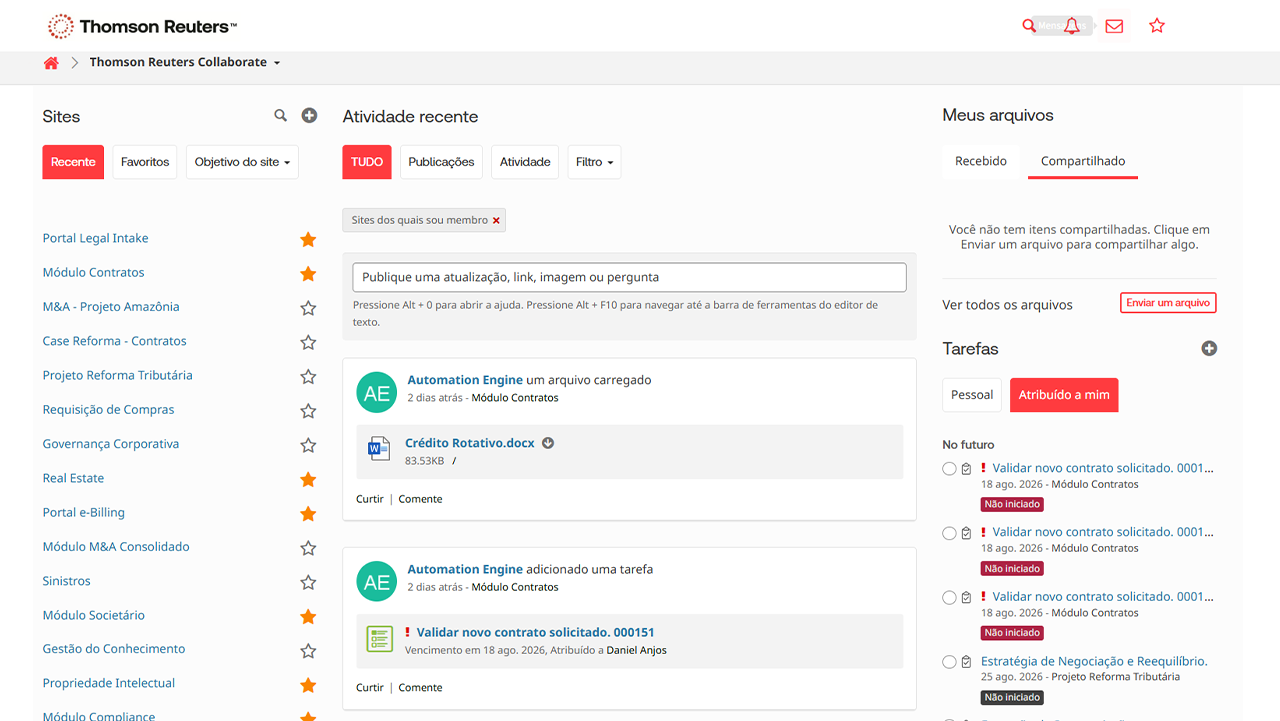Like the Crédito Rotativo post with Curtir
The height and width of the screenshot is (721, 1280).
tap(370, 499)
